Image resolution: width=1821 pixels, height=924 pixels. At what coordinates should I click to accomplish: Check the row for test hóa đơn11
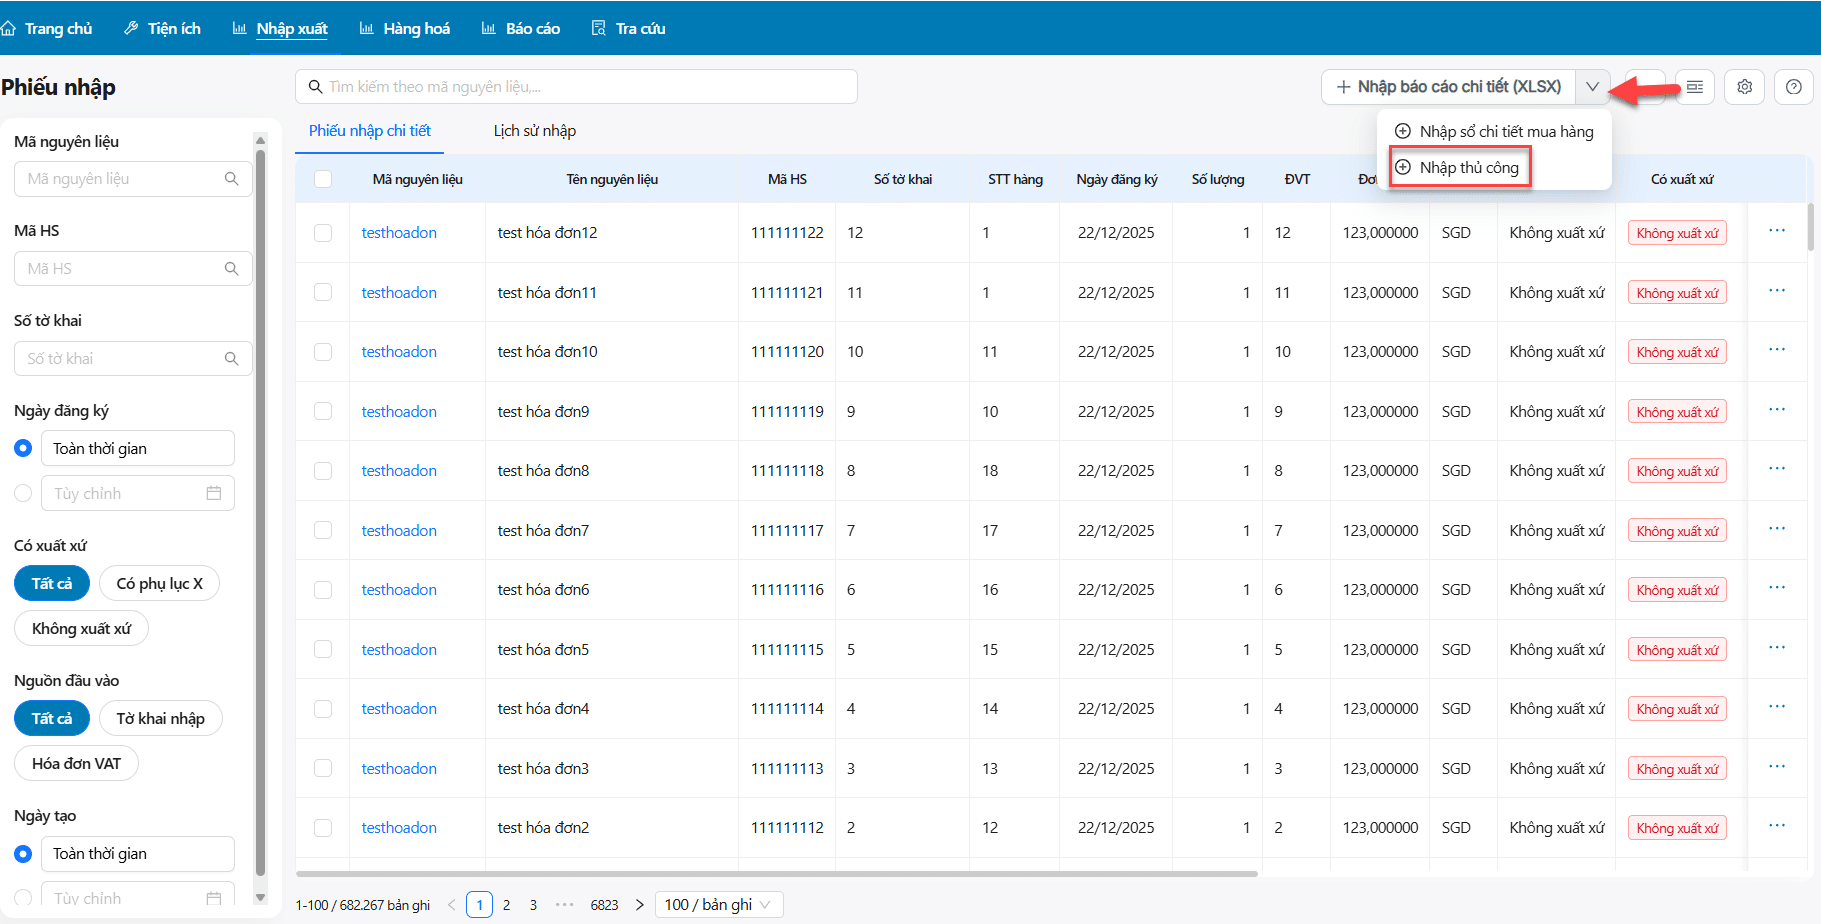coord(323,292)
